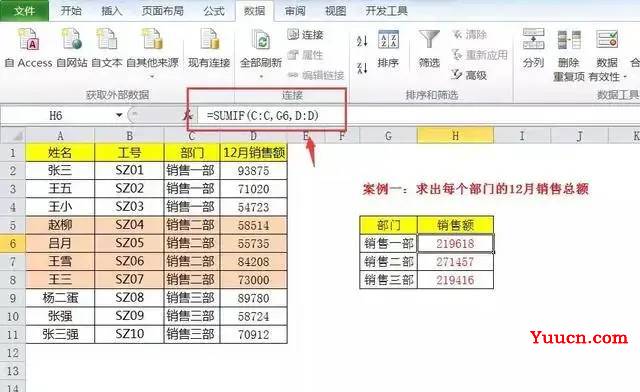The width and height of the screenshot is (640, 392).
Task: Switch to the Home (开始) tab
Action: pyautogui.click(x=71, y=11)
